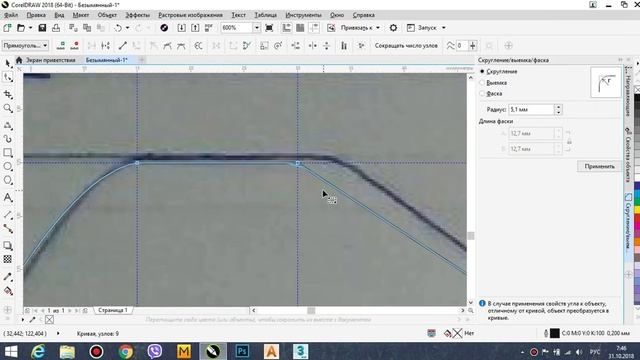Select the Color Eyedropper tool

point(8,277)
